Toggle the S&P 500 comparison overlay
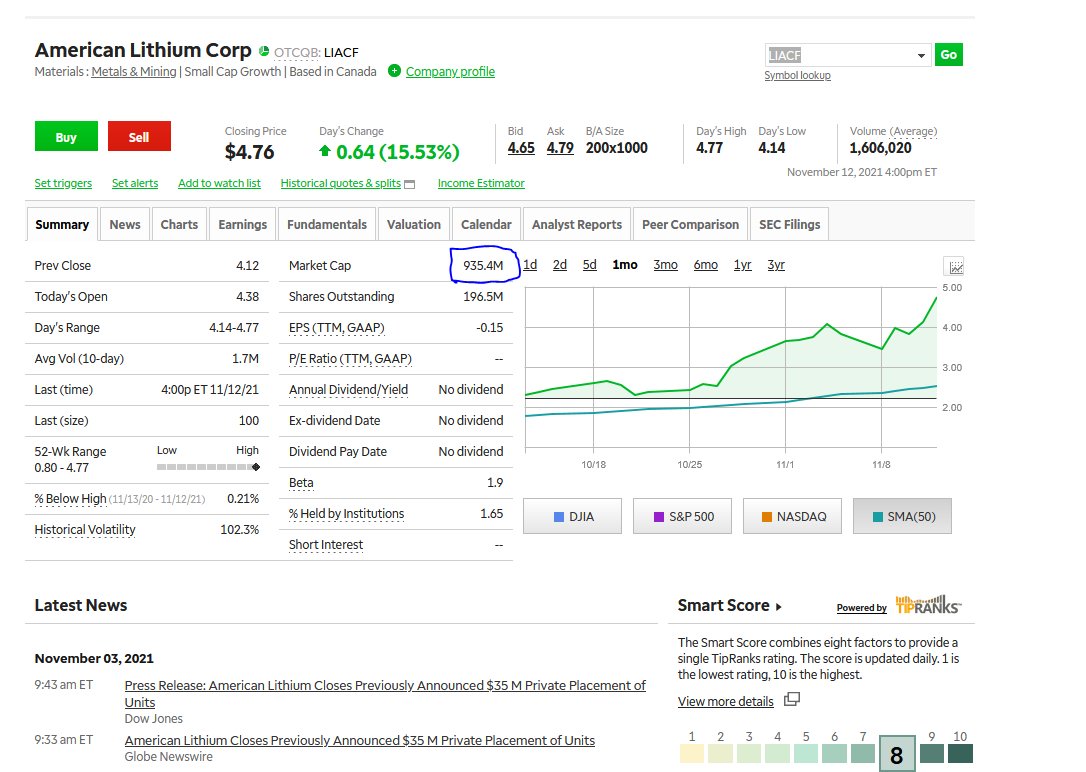1086x772 pixels. tap(682, 517)
